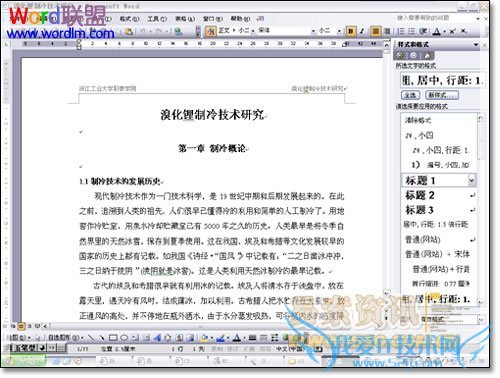The image size is (500, 378).
Task: Click the undo icon in the toolbar
Action: [x=142, y=31]
